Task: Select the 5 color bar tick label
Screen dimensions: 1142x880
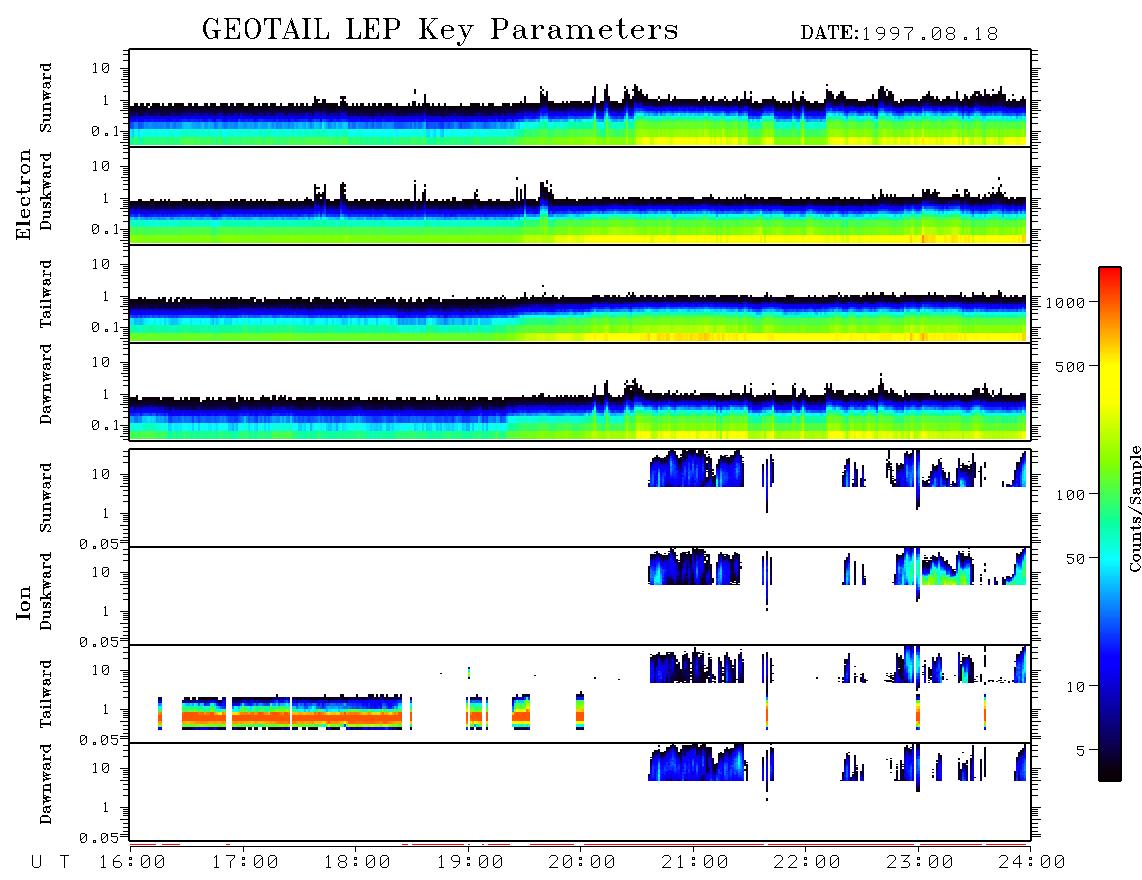Action: (x=1080, y=751)
